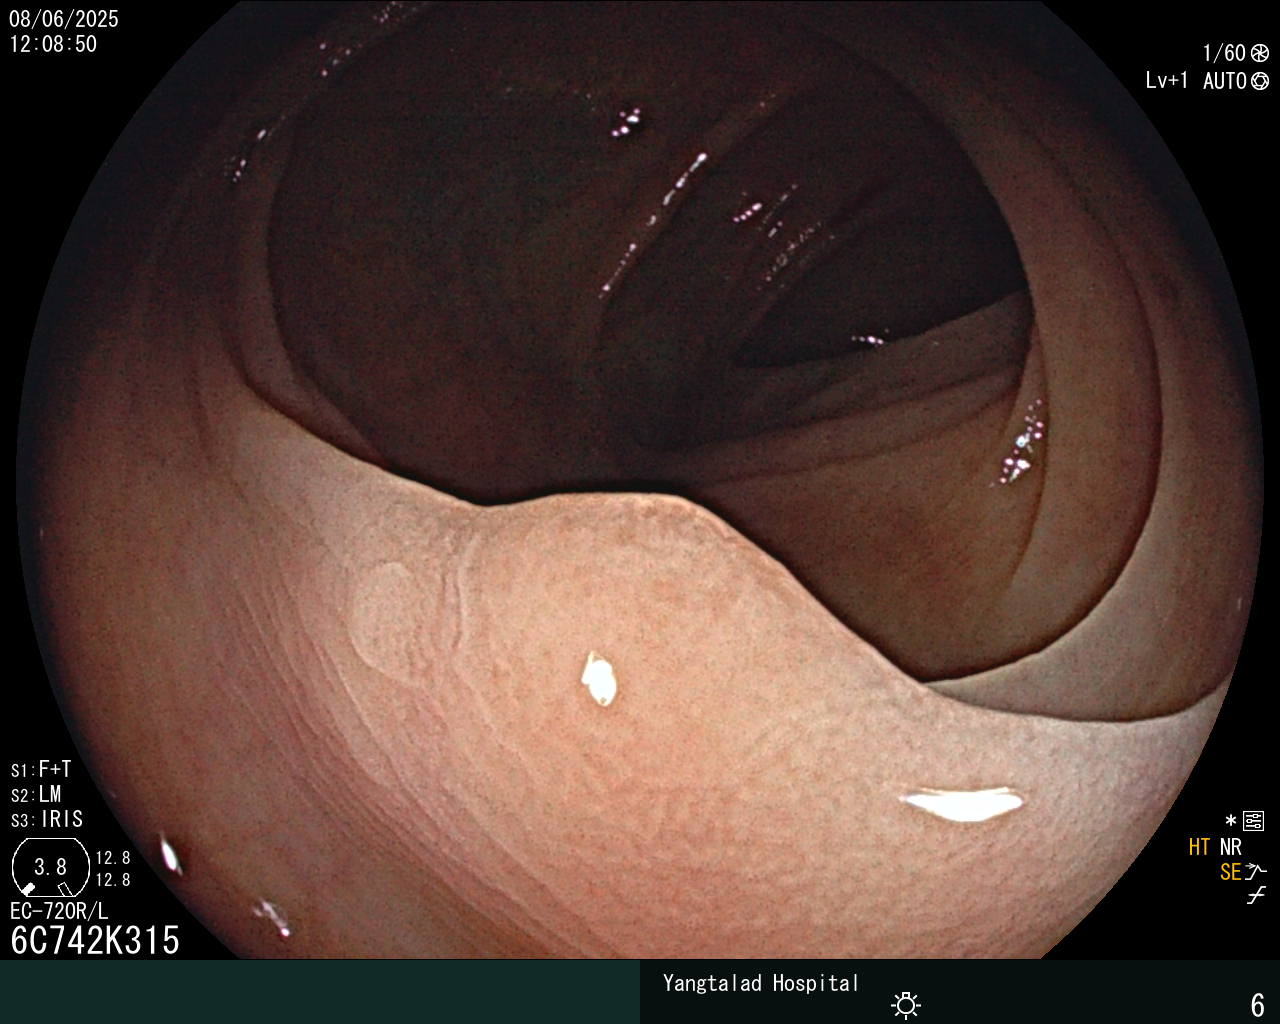Click the date 08/06/2025
This screenshot has width=1280, height=1024.
(x=63, y=19)
